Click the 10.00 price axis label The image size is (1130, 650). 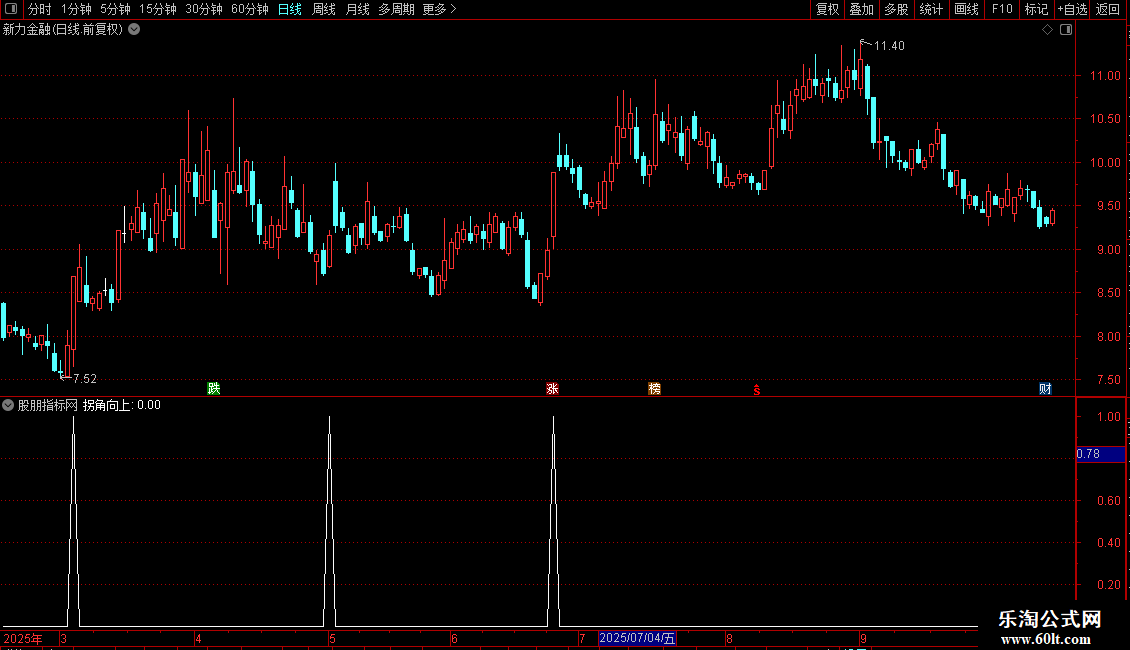[1105, 163]
